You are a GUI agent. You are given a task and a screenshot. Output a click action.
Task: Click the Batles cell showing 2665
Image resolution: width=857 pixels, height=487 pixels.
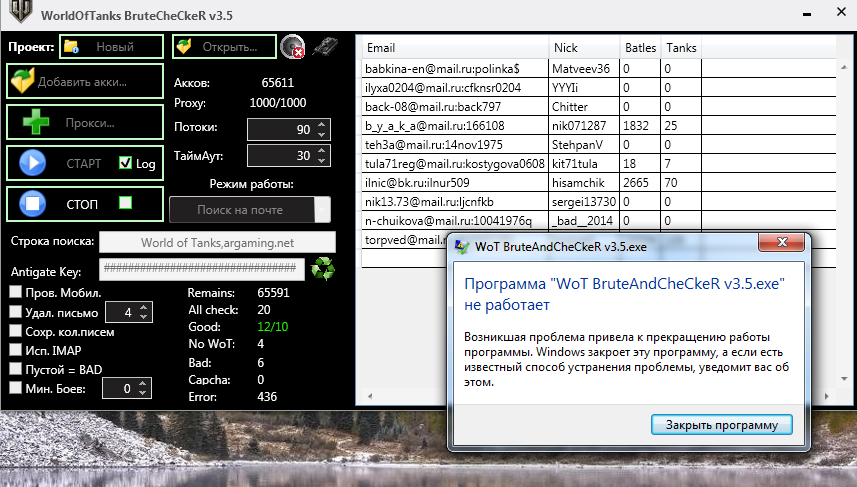[x=640, y=183]
